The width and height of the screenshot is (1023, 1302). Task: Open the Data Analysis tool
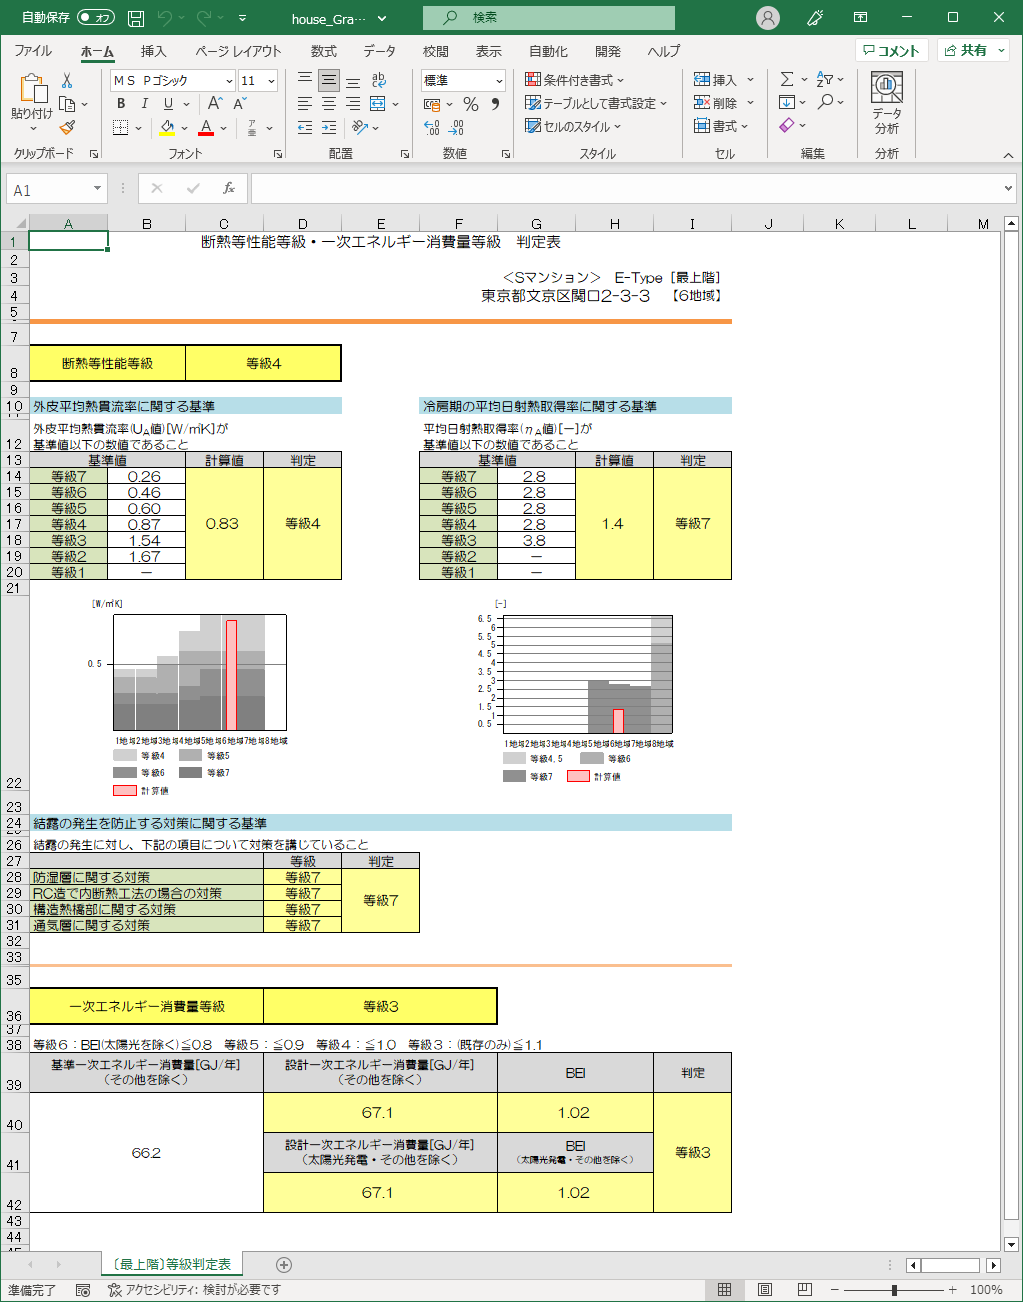pyautogui.click(x=887, y=104)
